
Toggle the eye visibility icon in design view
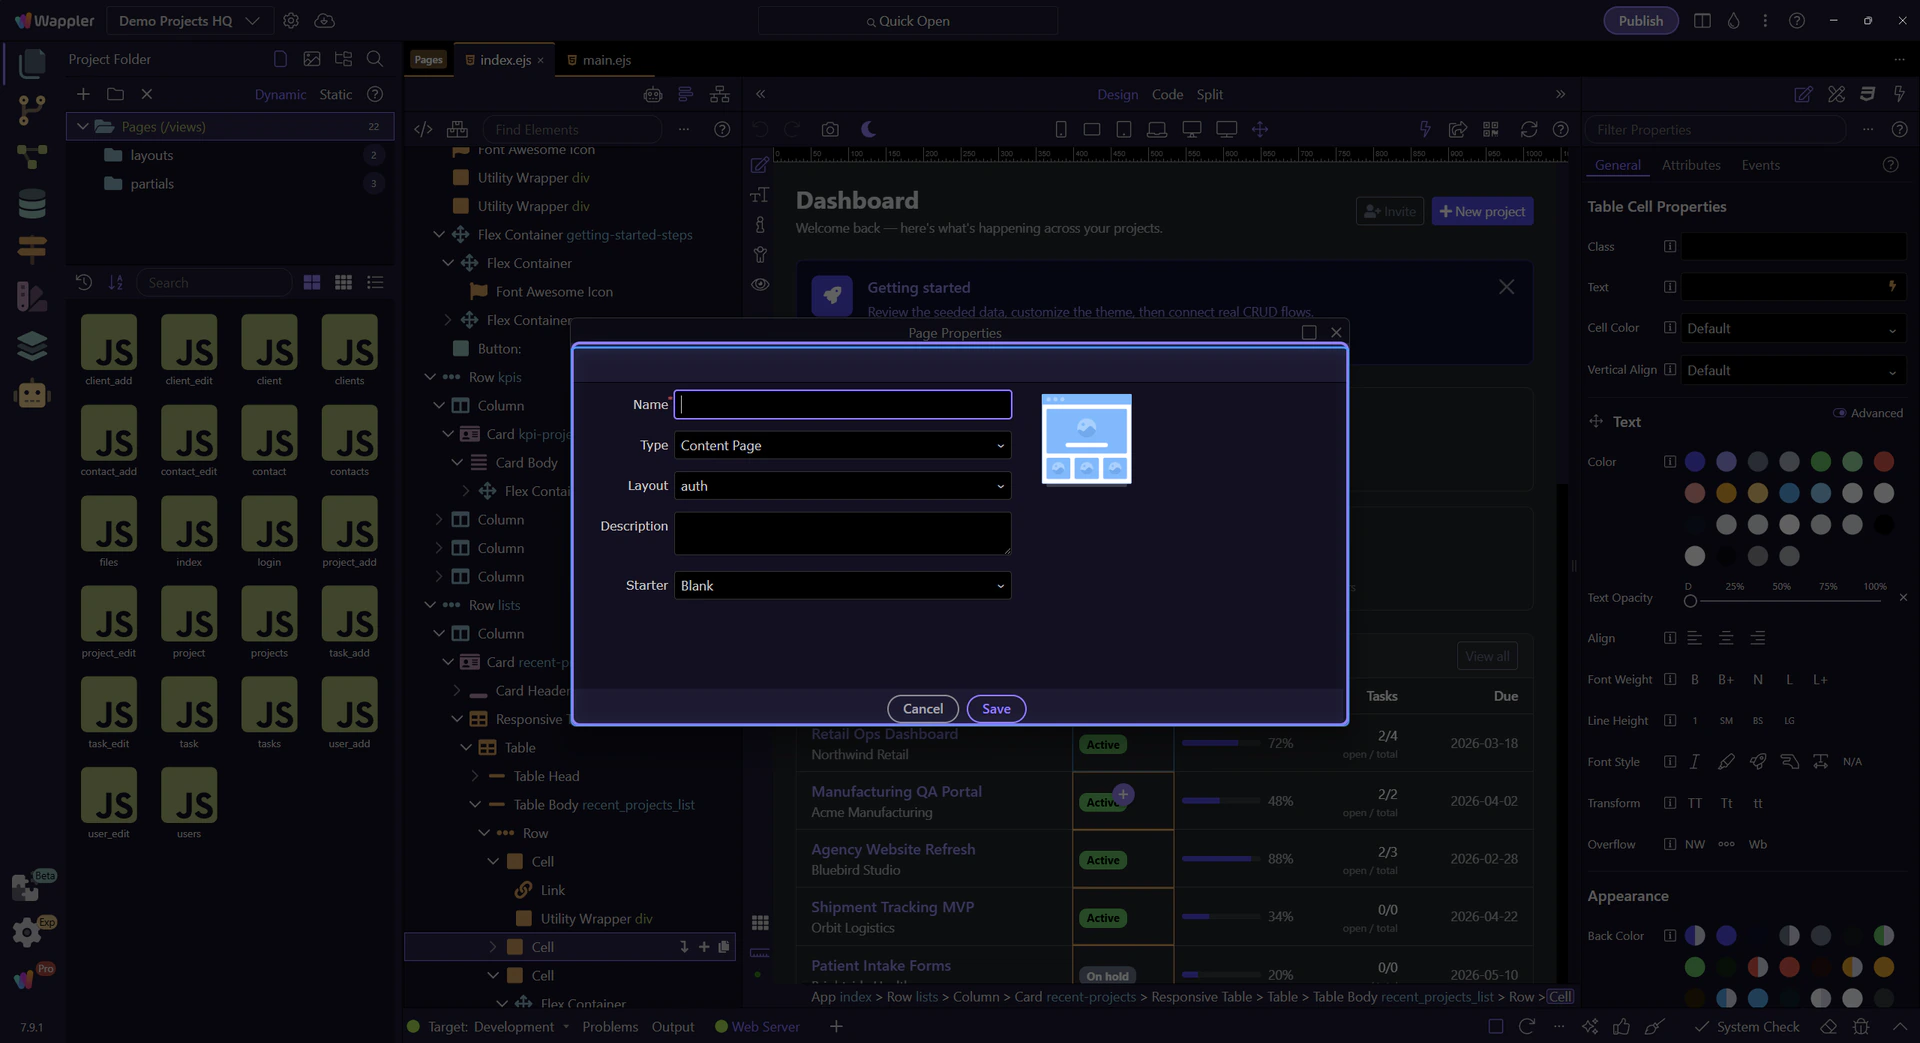tap(760, 284)
